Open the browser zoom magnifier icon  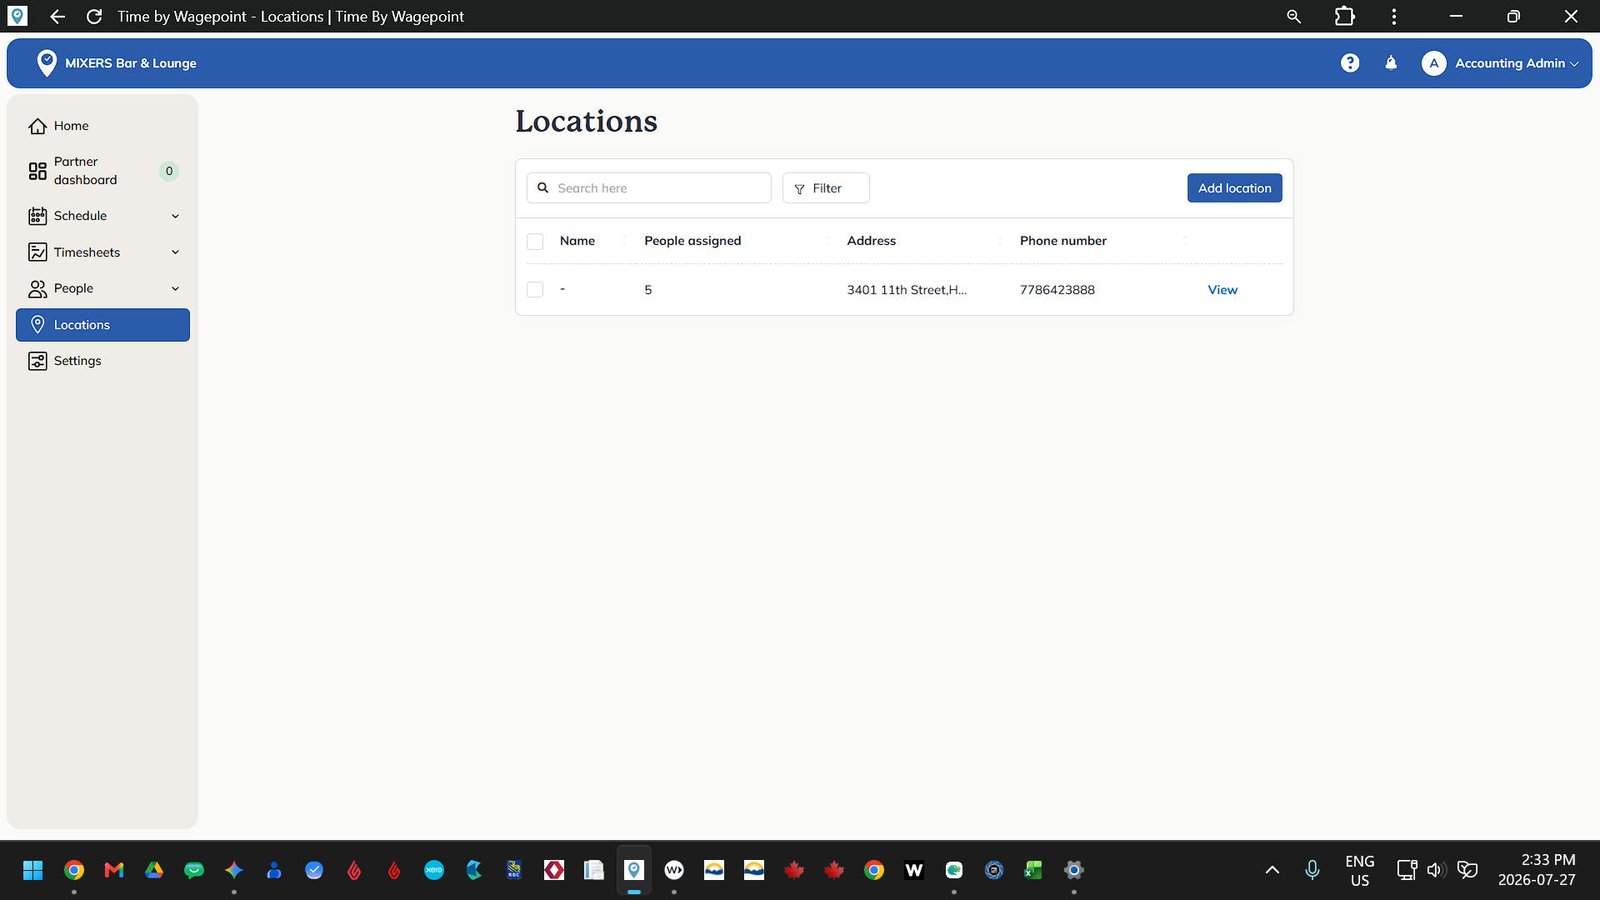(1294, 16)
